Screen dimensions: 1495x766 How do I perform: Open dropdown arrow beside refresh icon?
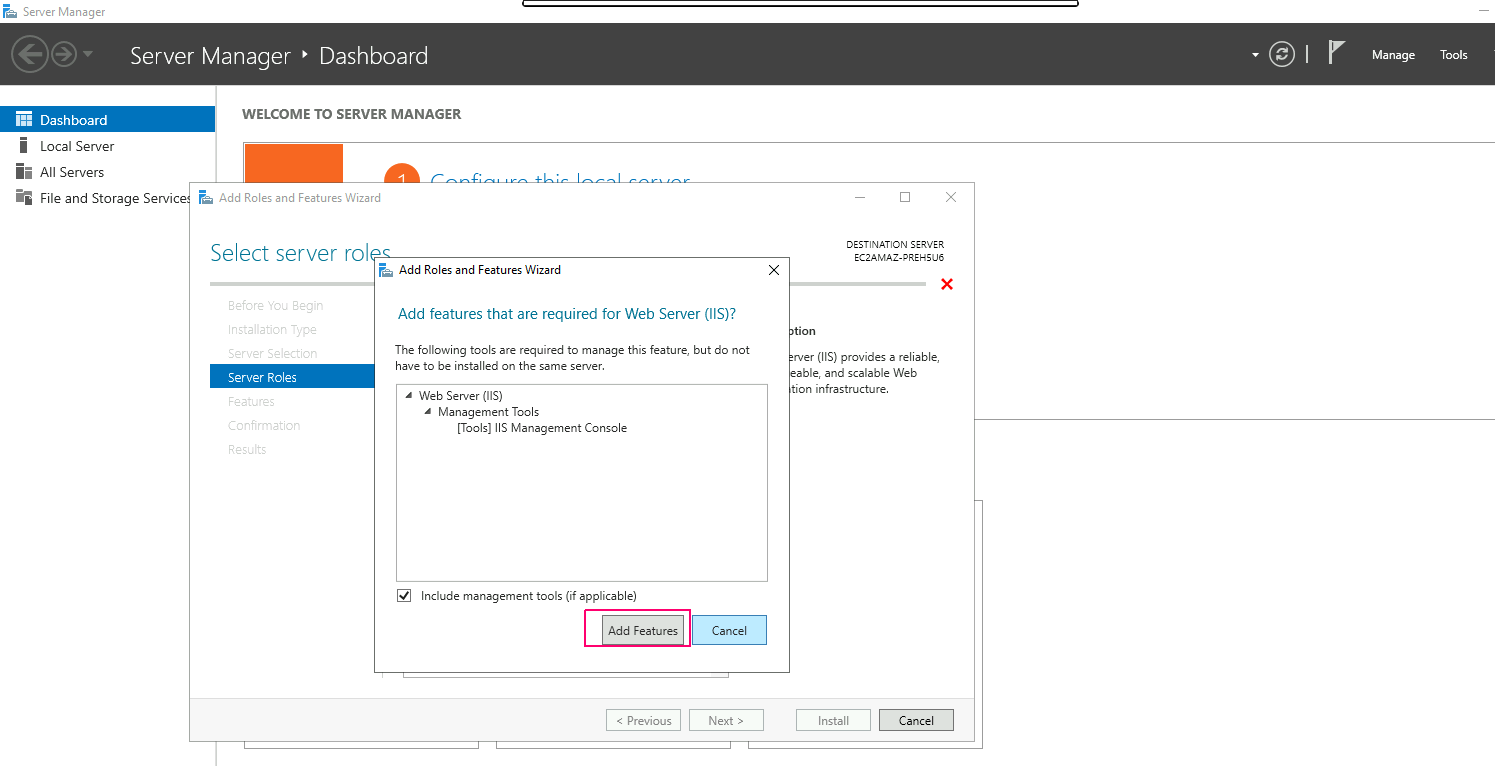[x=1255, y=55]
